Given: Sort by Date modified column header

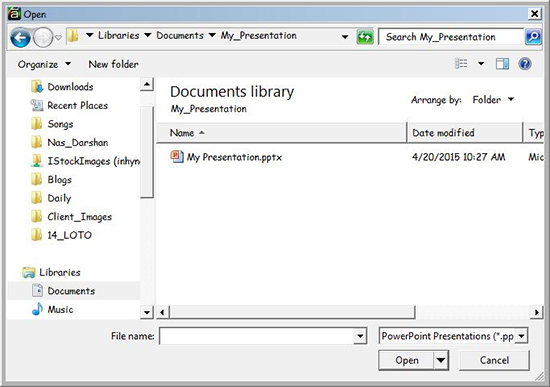Looking at the screenshot, I should coord(464,133).
